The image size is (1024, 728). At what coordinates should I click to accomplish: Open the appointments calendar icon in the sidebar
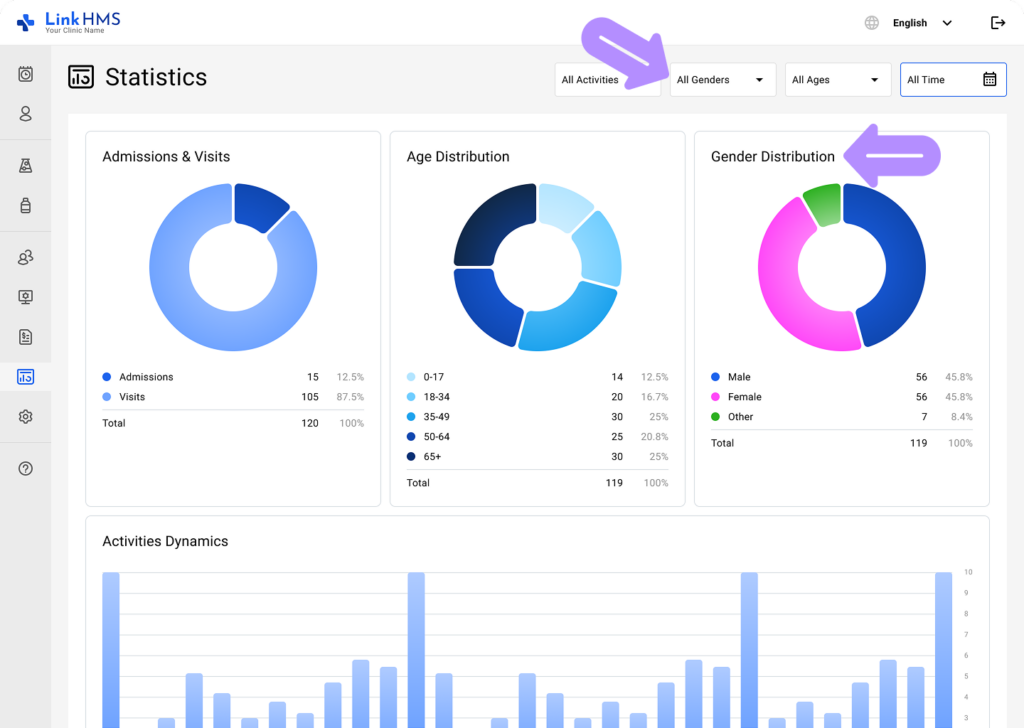24,74
